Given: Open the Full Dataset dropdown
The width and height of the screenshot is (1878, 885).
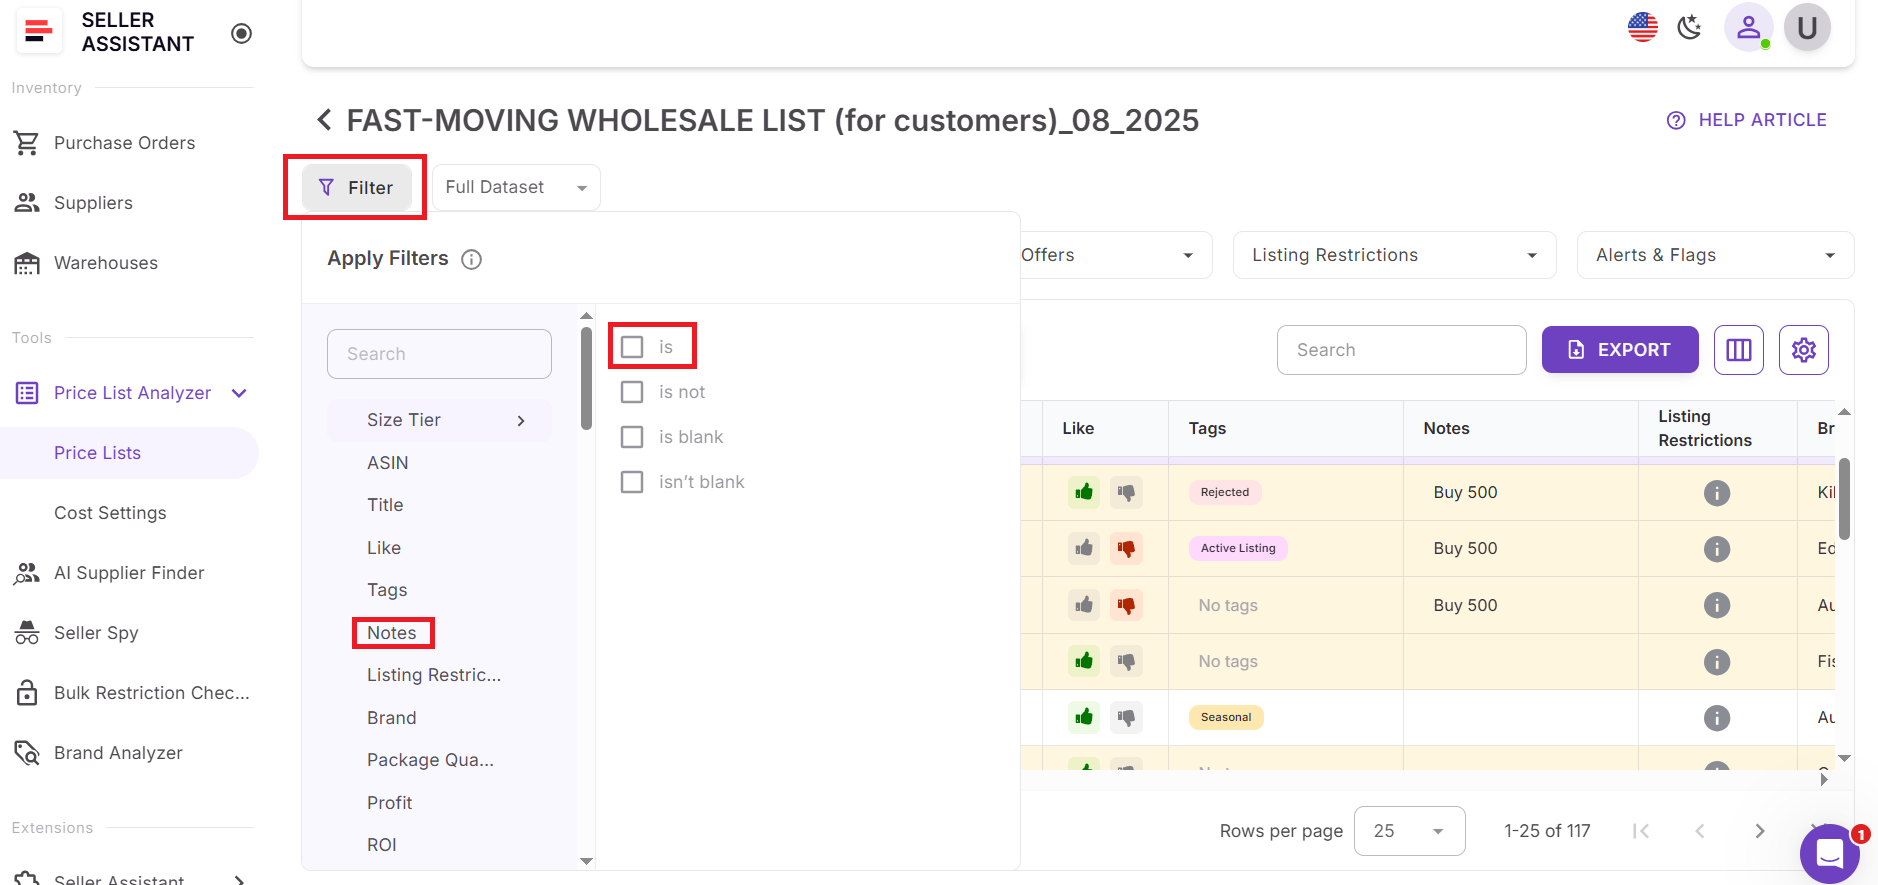Looking at the screenshot, I should 515,188.
